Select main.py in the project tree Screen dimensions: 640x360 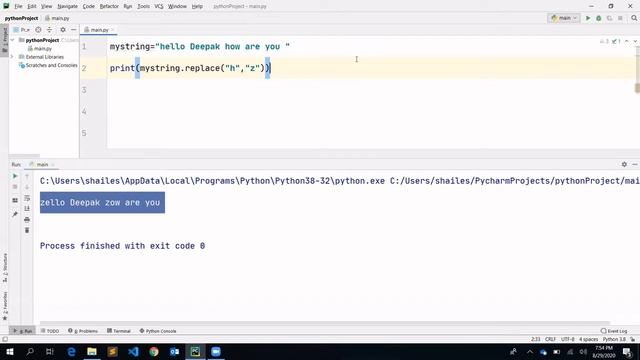40,48
